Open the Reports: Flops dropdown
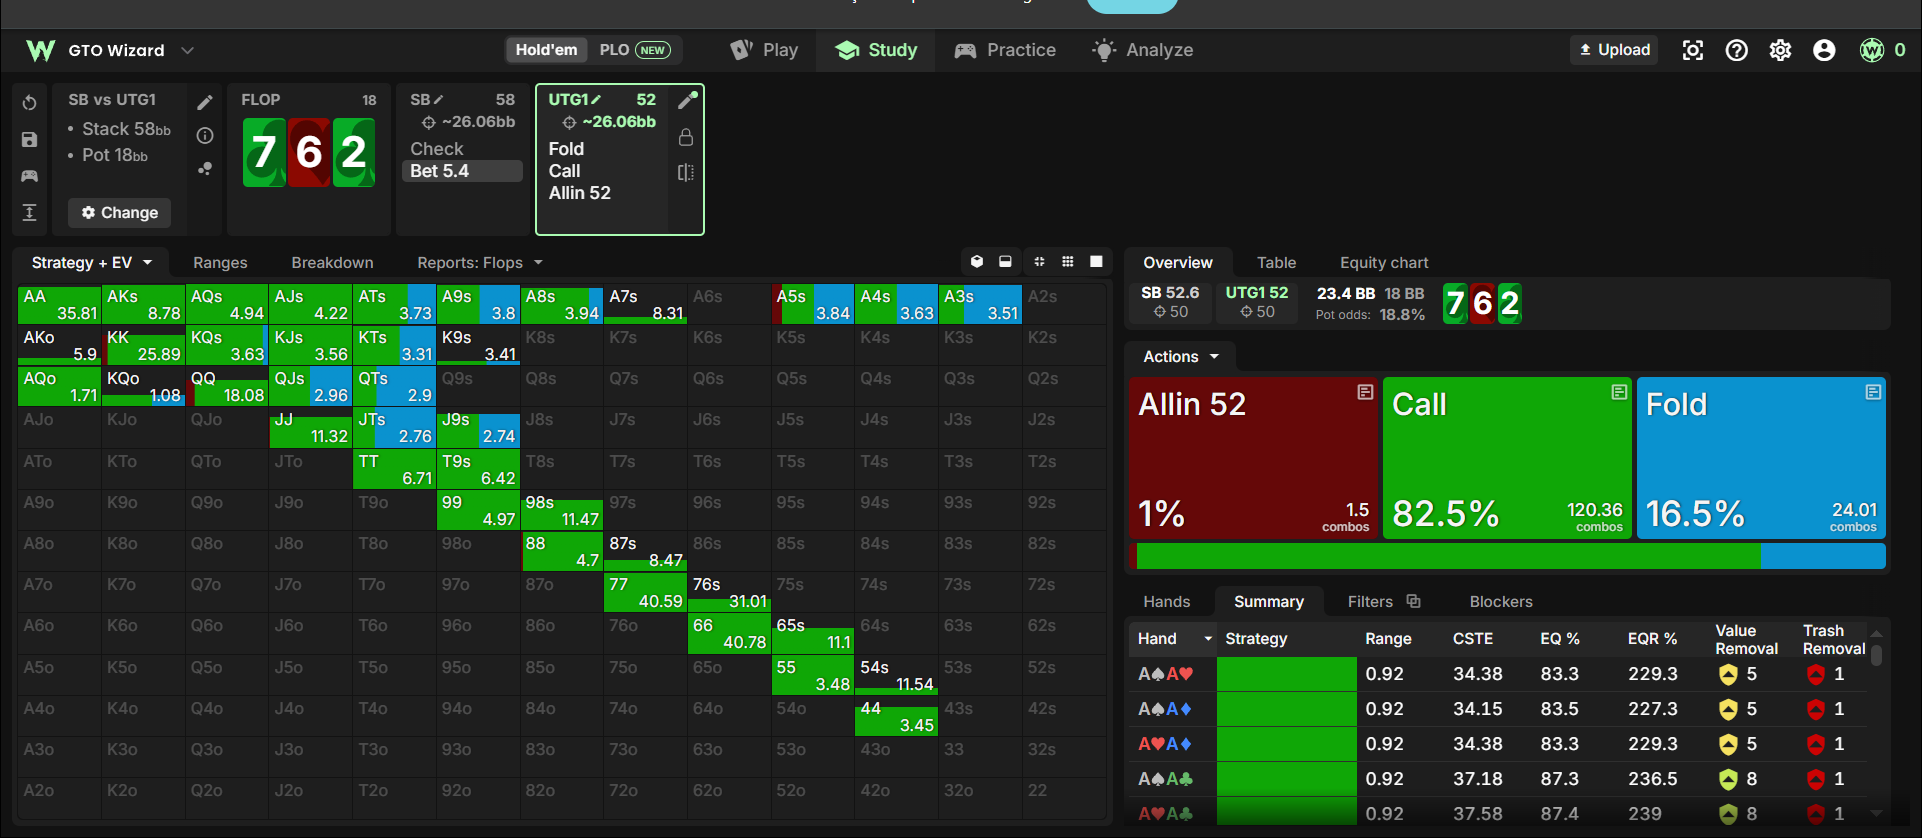1922x838 pixels. pos(480,263)
